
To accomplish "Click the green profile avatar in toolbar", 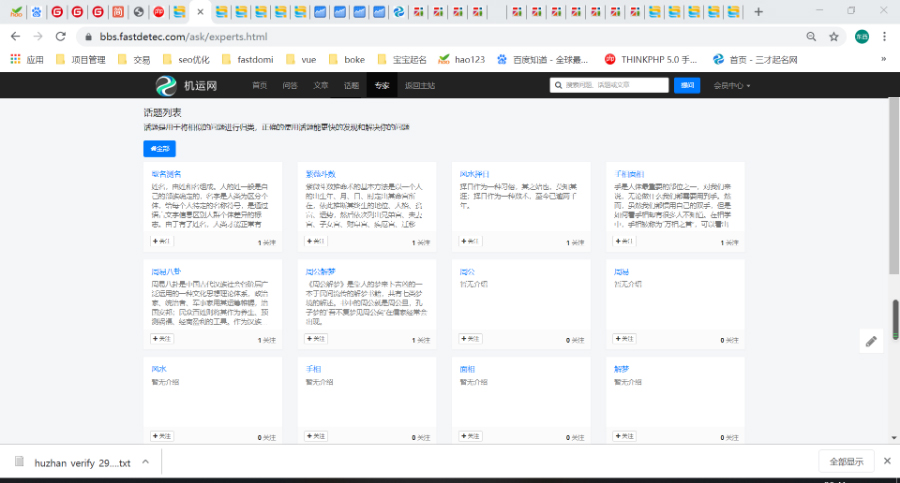I will point(860,36).
